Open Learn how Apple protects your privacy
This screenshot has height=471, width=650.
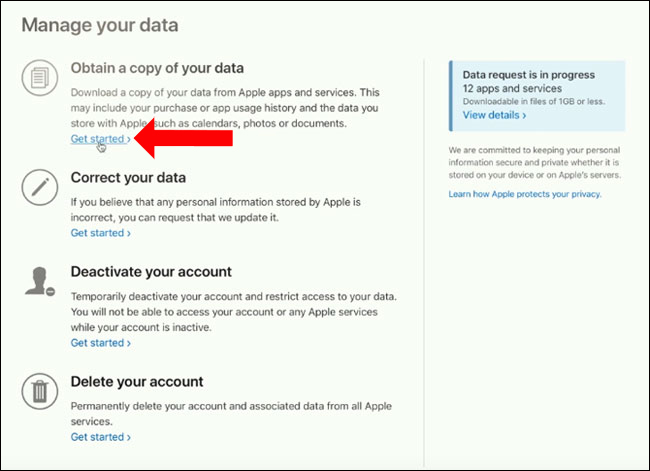point(525,194)
